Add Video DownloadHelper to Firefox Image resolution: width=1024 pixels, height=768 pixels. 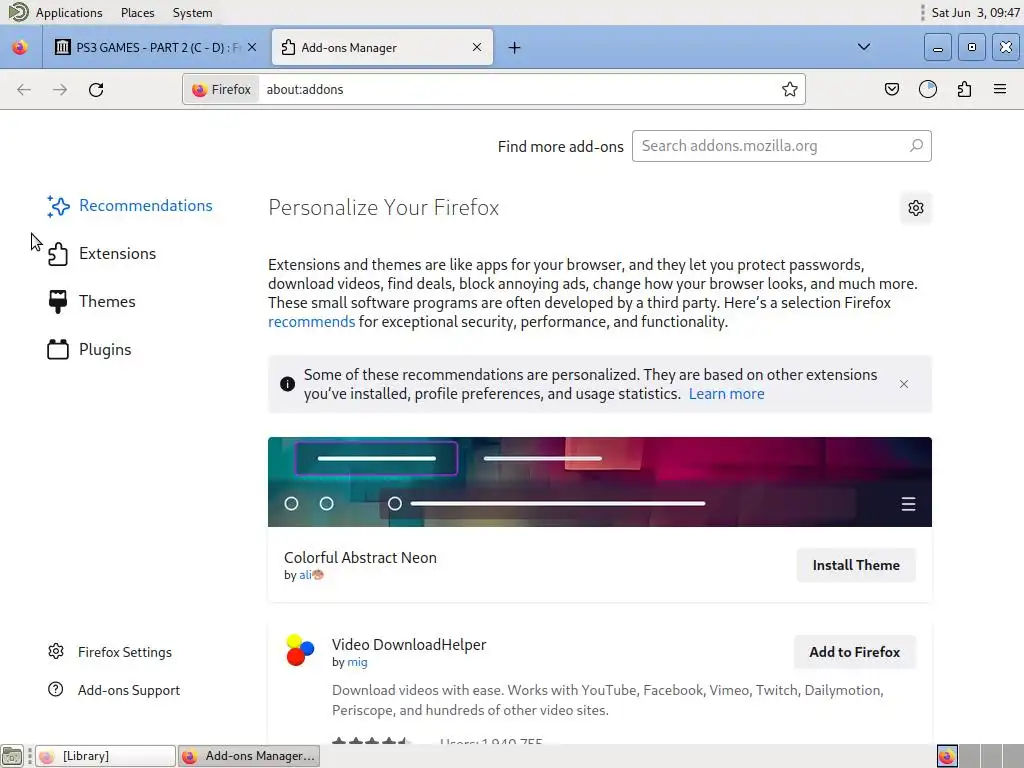[x=855, y=652]
